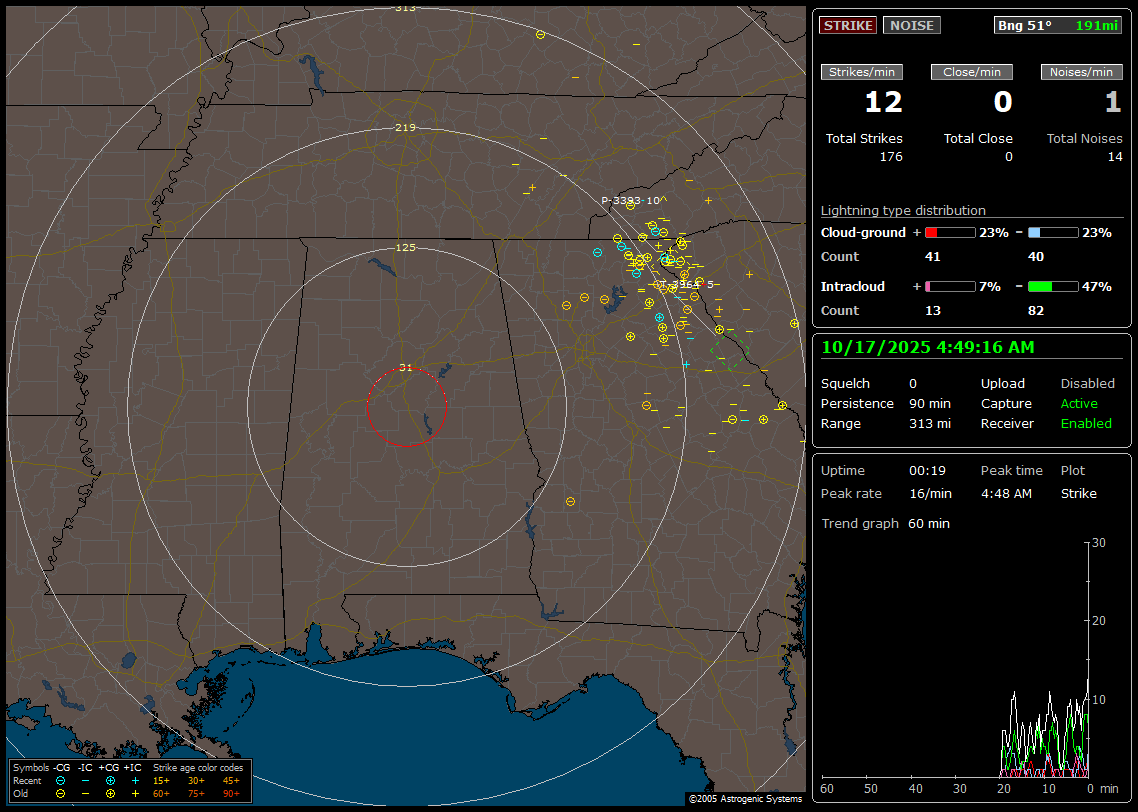
Task: Click the P-3393-10 storm cell label
Action: tap(630, 200)
